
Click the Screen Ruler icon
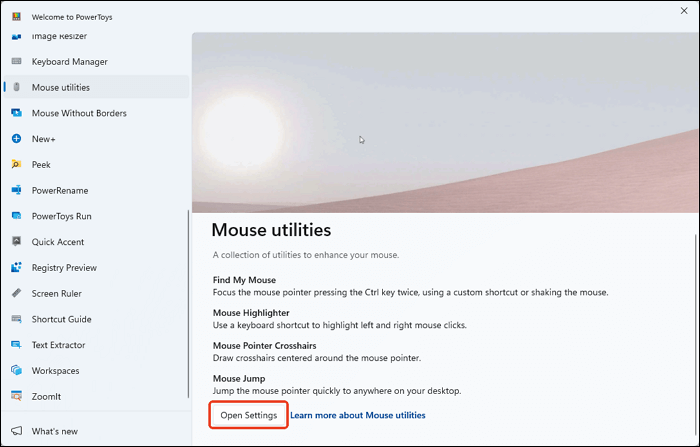[17, 293]
